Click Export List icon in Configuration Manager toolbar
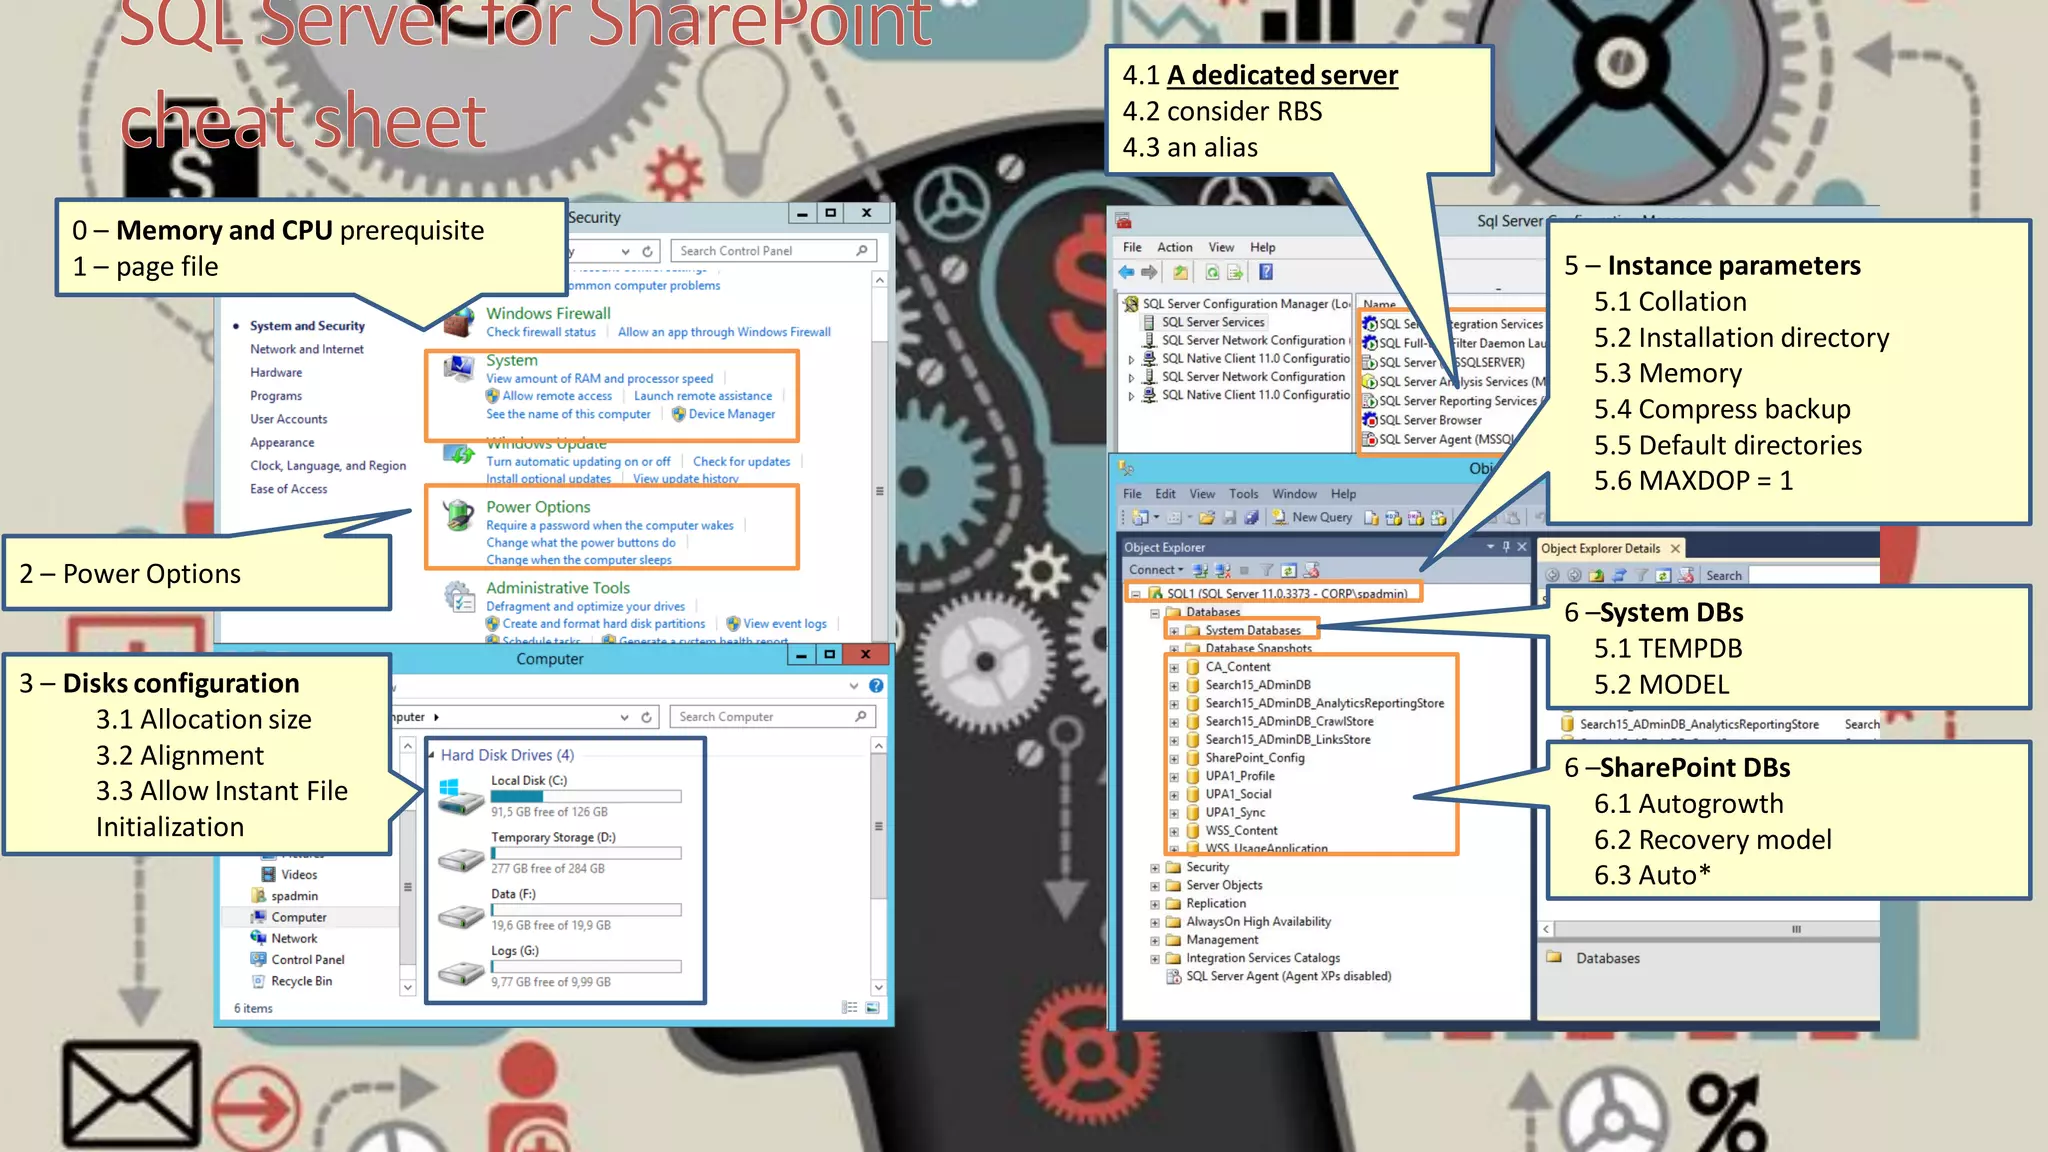The image size is (2048, 1152). click(1235, 272)
